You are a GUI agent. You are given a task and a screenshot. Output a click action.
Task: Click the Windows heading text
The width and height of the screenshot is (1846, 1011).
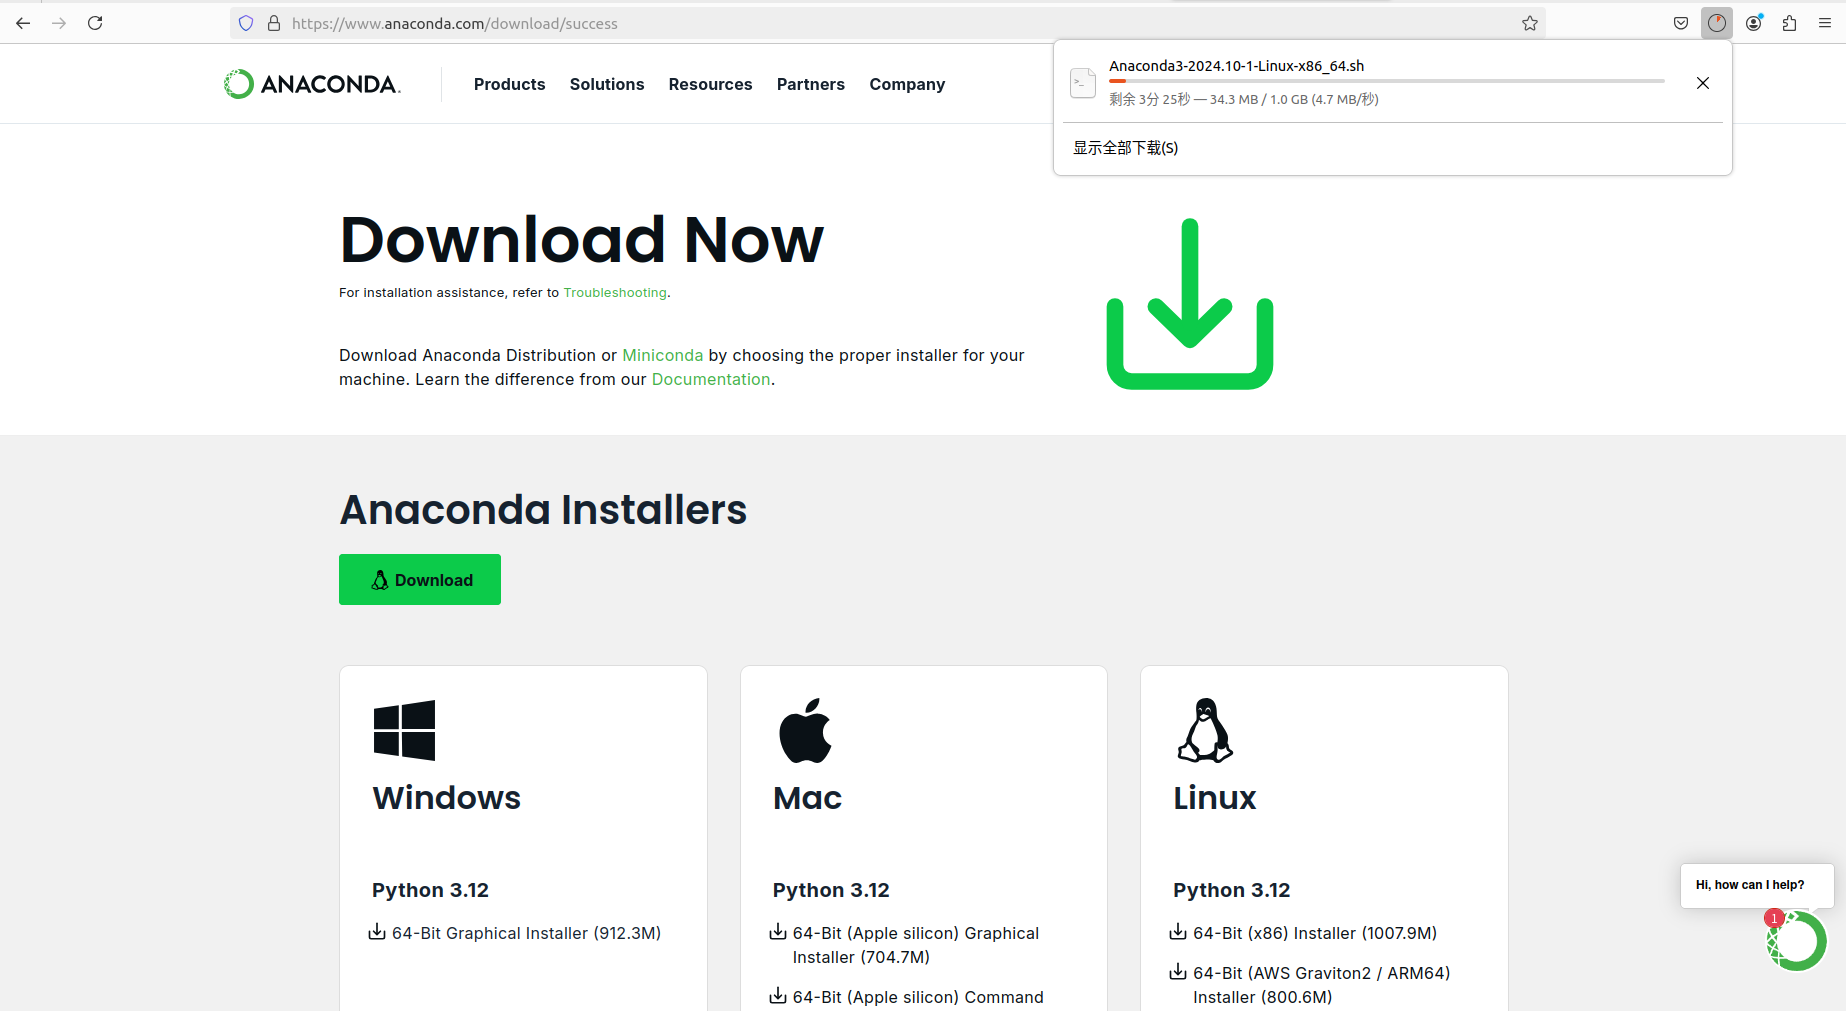pos(447,798)
